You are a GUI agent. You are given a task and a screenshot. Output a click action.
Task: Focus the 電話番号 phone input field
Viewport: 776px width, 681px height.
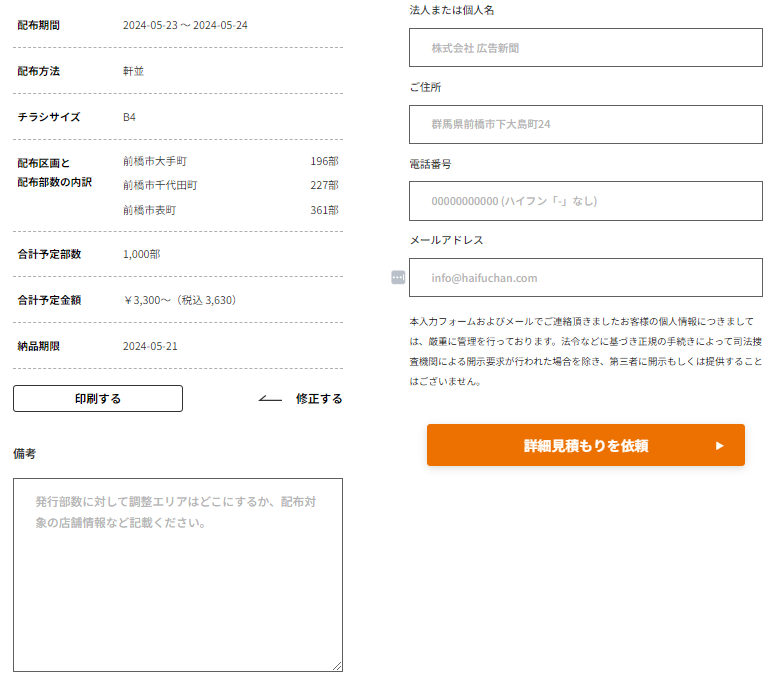(585, 201)
